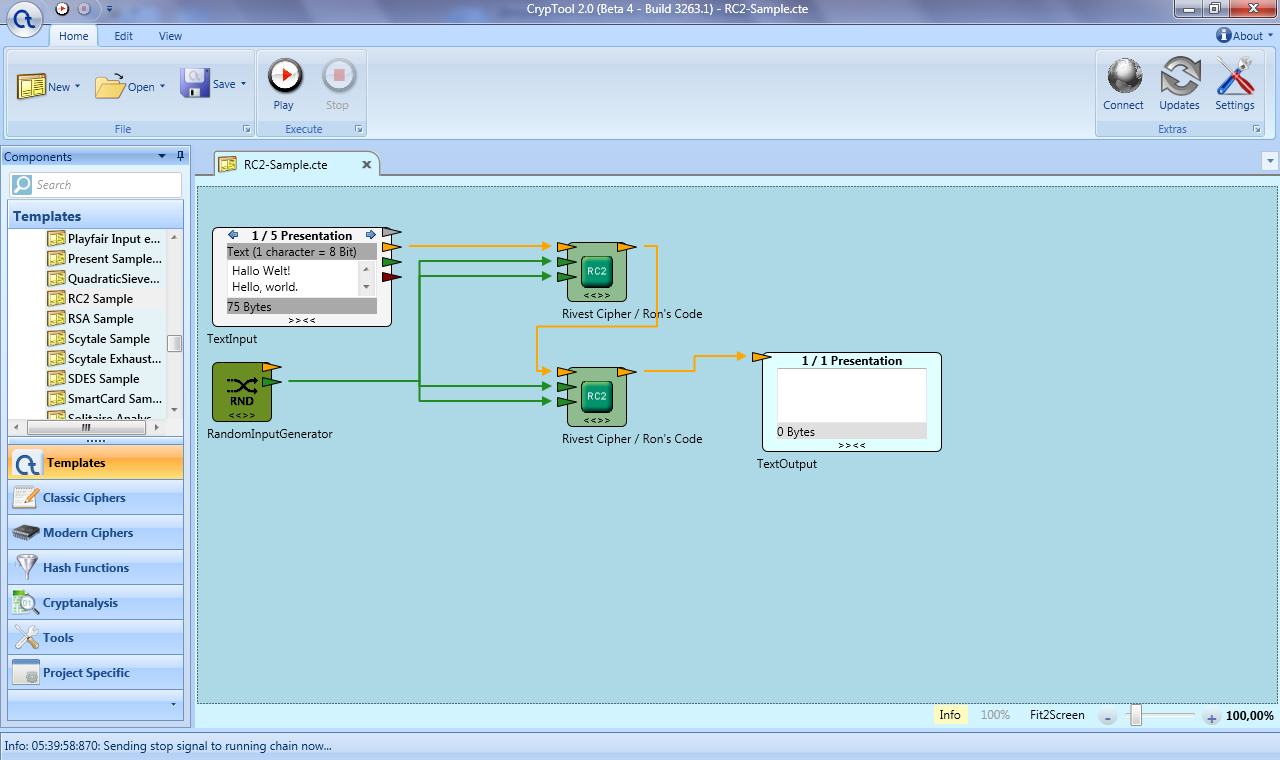Click the Playfair Input template icon

[56, 239]
